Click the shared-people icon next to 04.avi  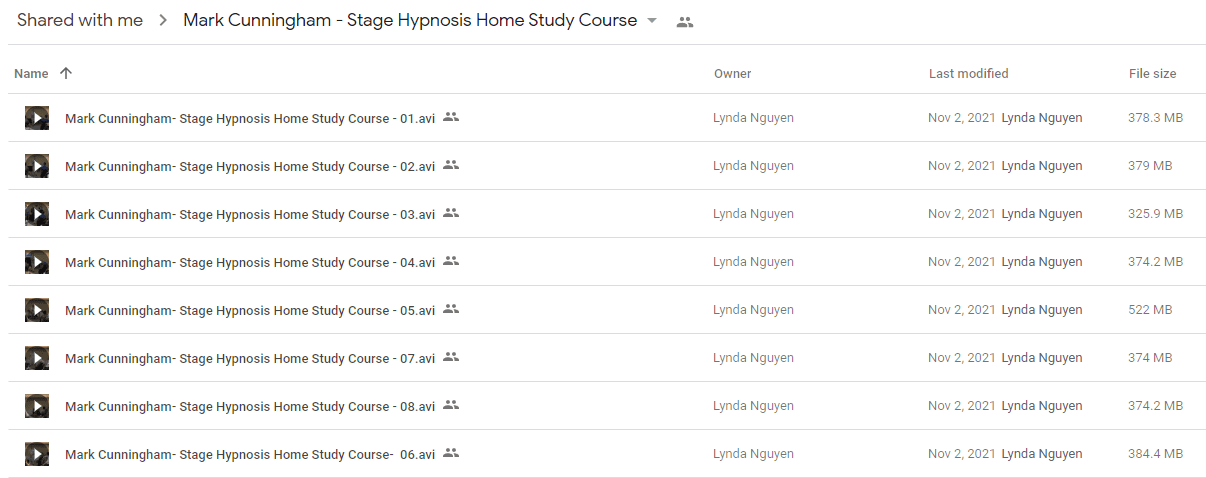pos(451,261)
